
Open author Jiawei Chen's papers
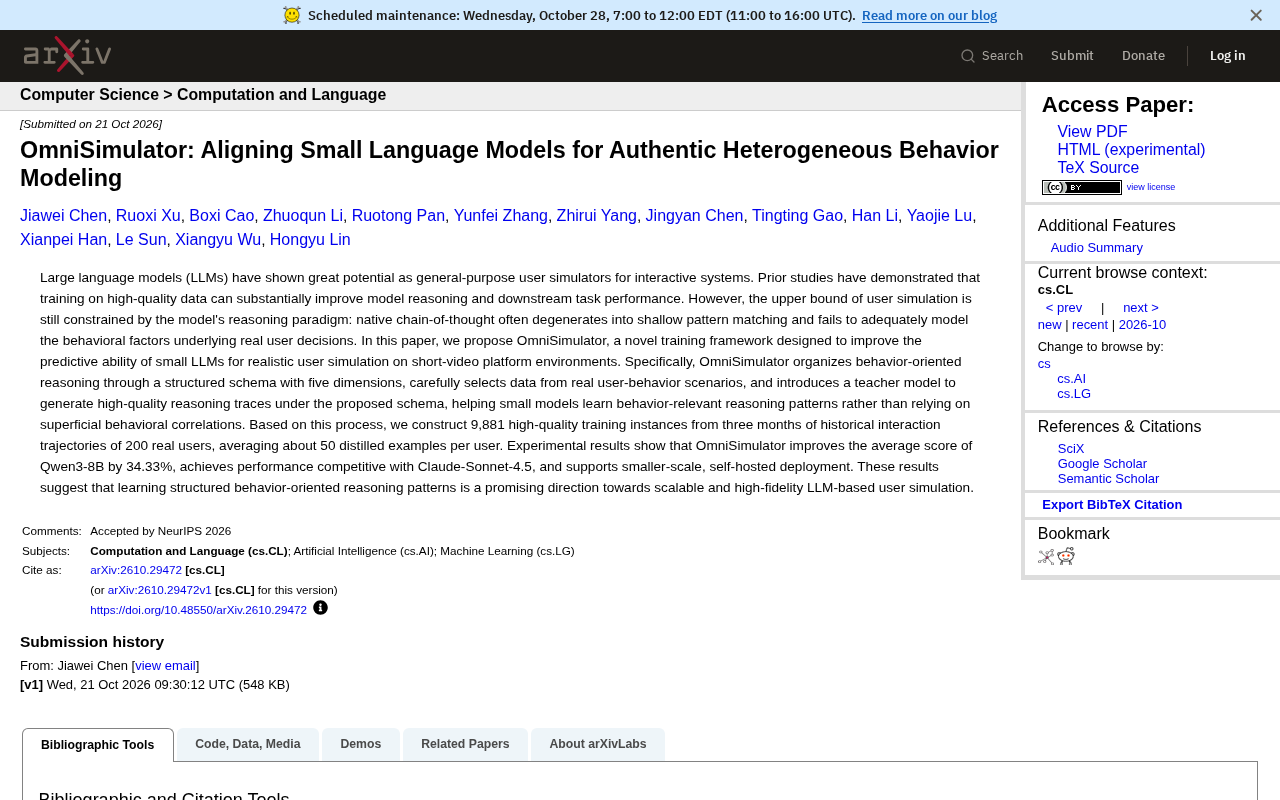[63, 216]
